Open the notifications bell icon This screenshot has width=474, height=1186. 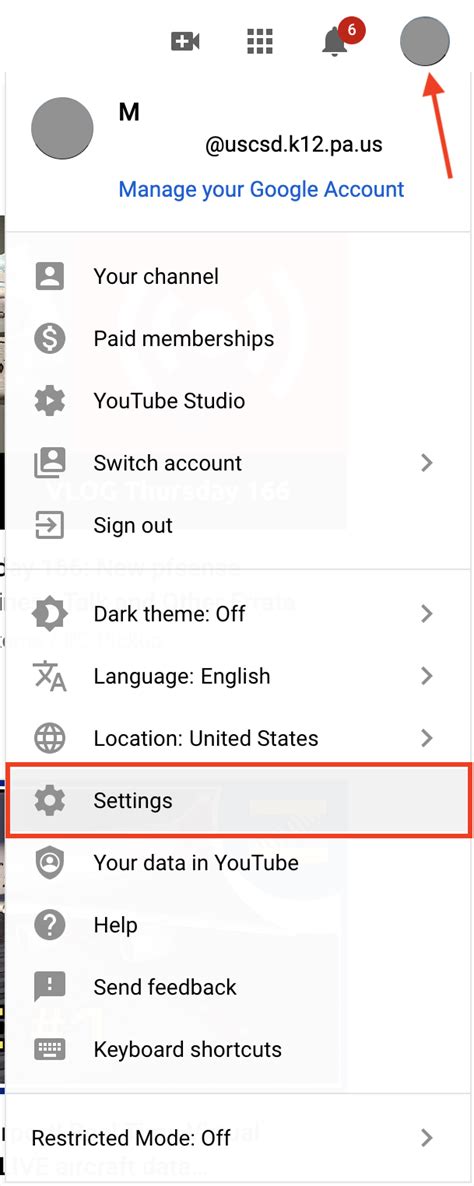tap(335, 42)
